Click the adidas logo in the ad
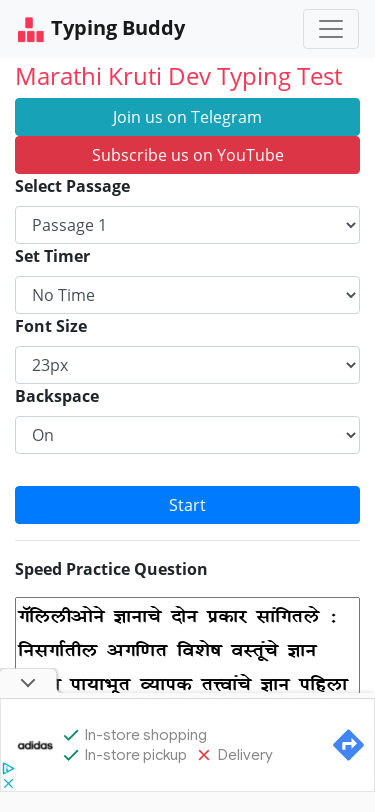The width and height of the screenshot is (375, 812). (x=35, y=745)
